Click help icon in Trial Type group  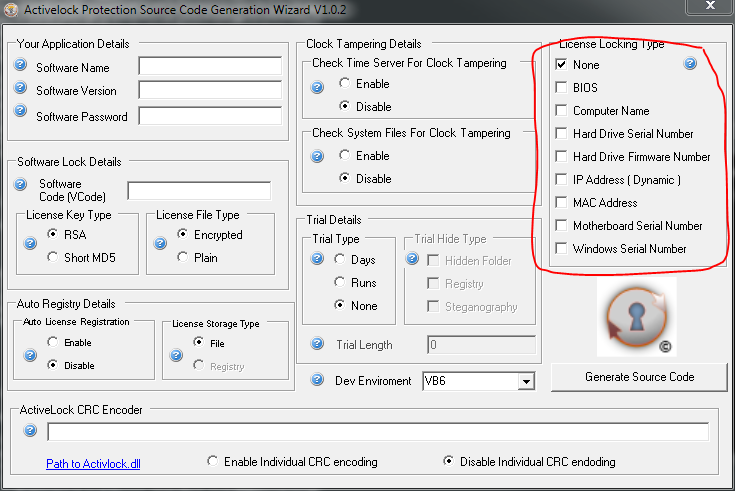tap(317, 258)
